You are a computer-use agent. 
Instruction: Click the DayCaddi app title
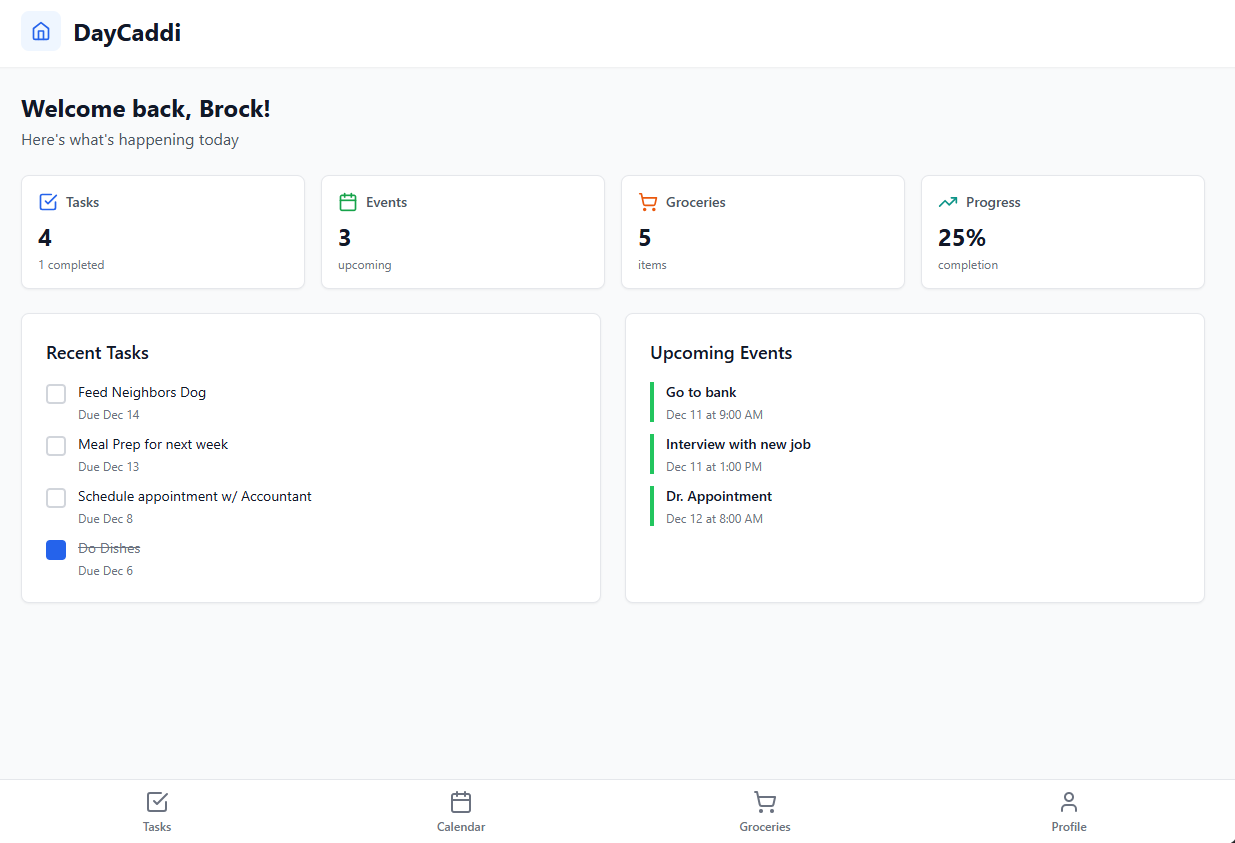click(126, 32)
